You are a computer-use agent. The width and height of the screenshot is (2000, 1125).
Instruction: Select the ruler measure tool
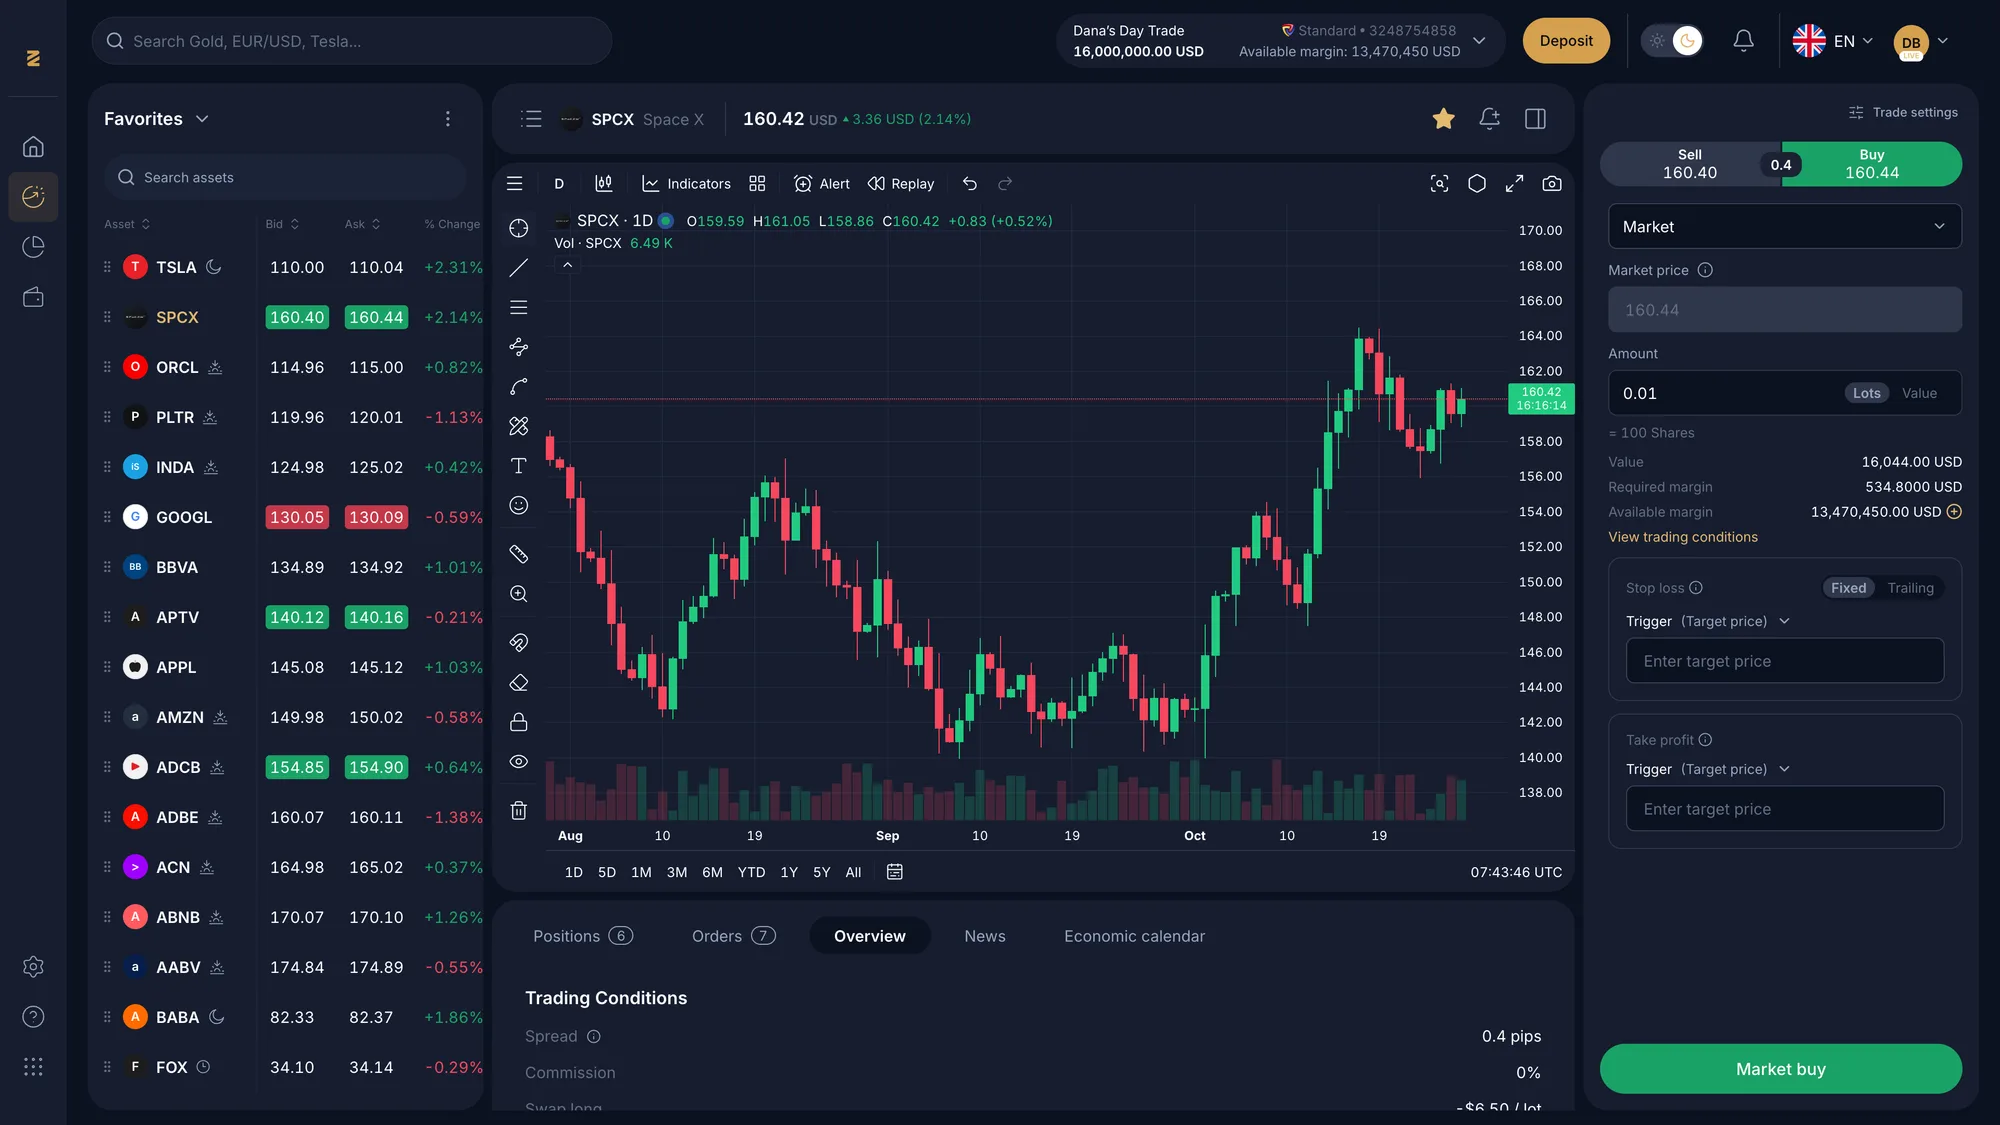[x=518, y=554]
